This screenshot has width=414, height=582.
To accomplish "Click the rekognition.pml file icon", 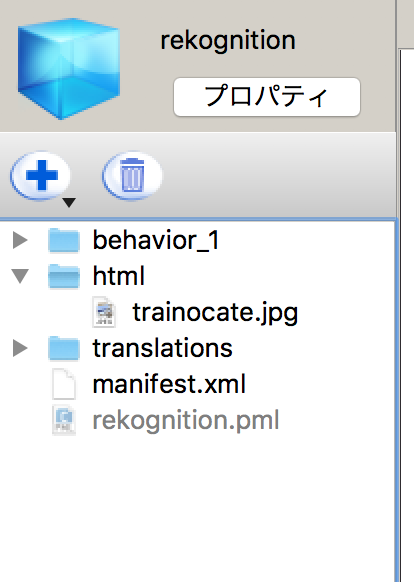I will click(64, 420).
